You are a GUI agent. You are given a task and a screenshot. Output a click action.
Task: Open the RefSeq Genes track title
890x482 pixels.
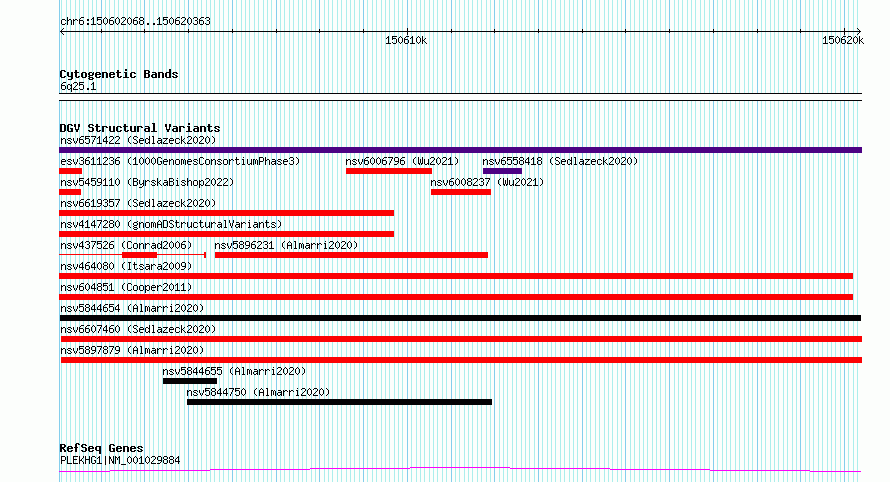point(101,448)
